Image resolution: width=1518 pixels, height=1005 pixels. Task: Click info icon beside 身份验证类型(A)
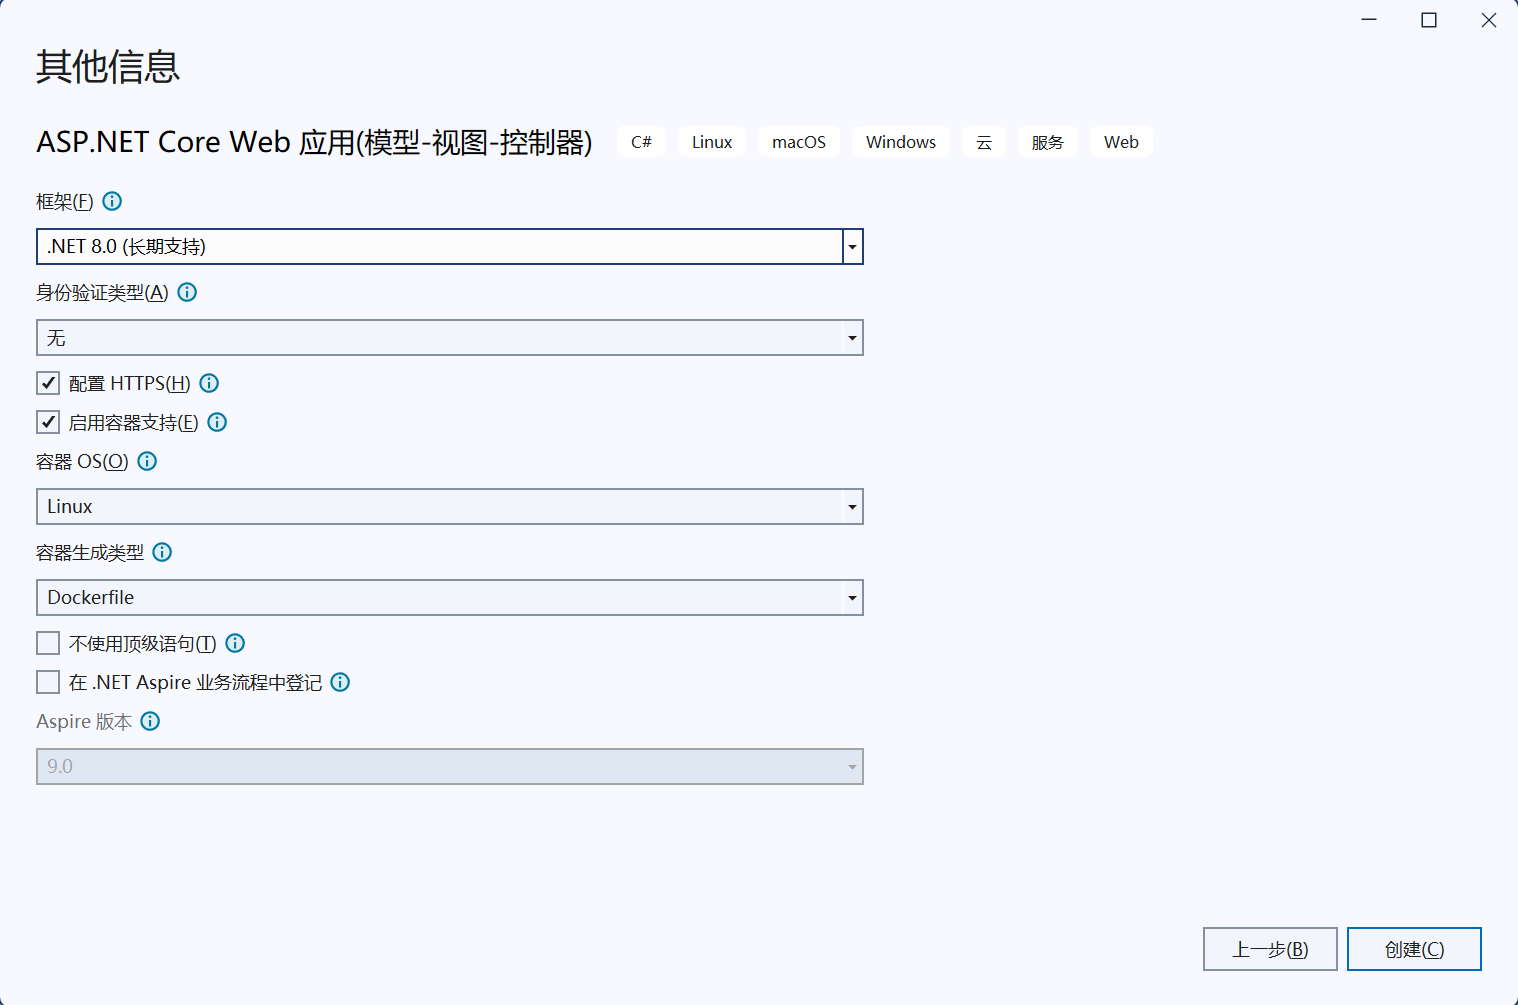click(187, 292)
